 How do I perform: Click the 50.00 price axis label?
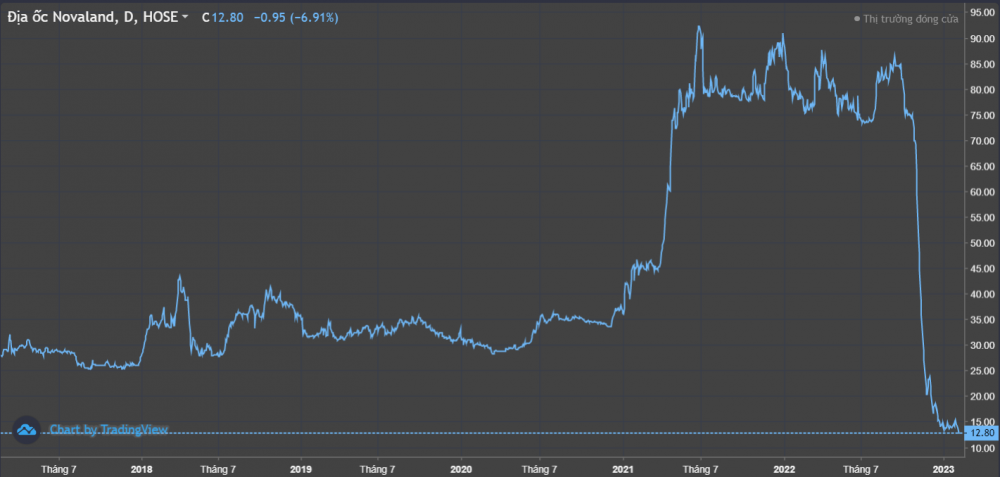pos(982,243)
